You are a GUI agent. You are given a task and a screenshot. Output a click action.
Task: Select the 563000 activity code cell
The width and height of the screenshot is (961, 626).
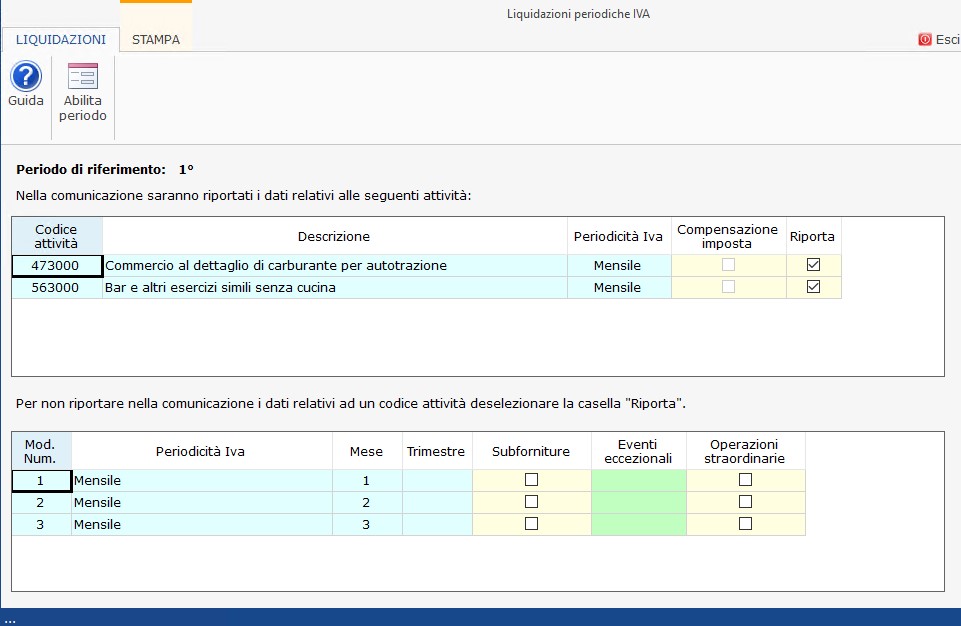(x=57, y=287)
